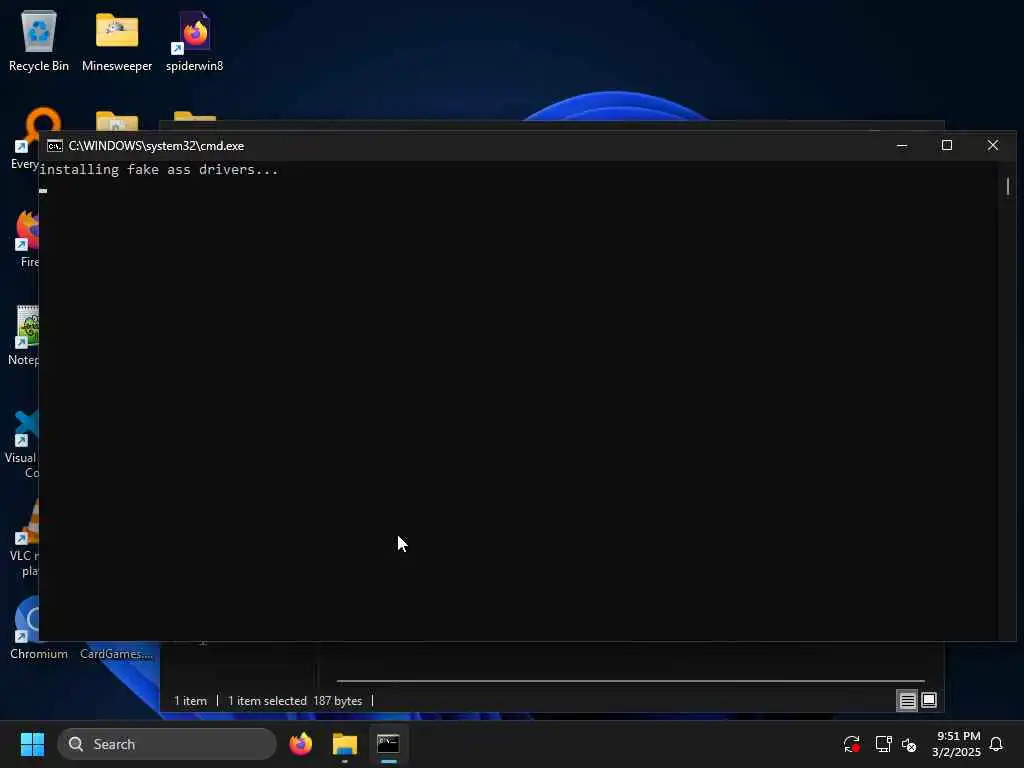Open File Explorer from the taskbar
This screenshot has height=768, width=1024.
click(345, 744)
